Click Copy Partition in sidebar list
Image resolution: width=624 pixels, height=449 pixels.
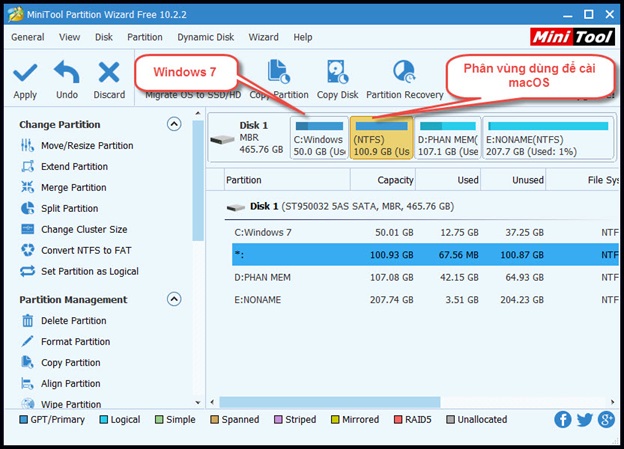pyautogui.click(x=71, y=363)
